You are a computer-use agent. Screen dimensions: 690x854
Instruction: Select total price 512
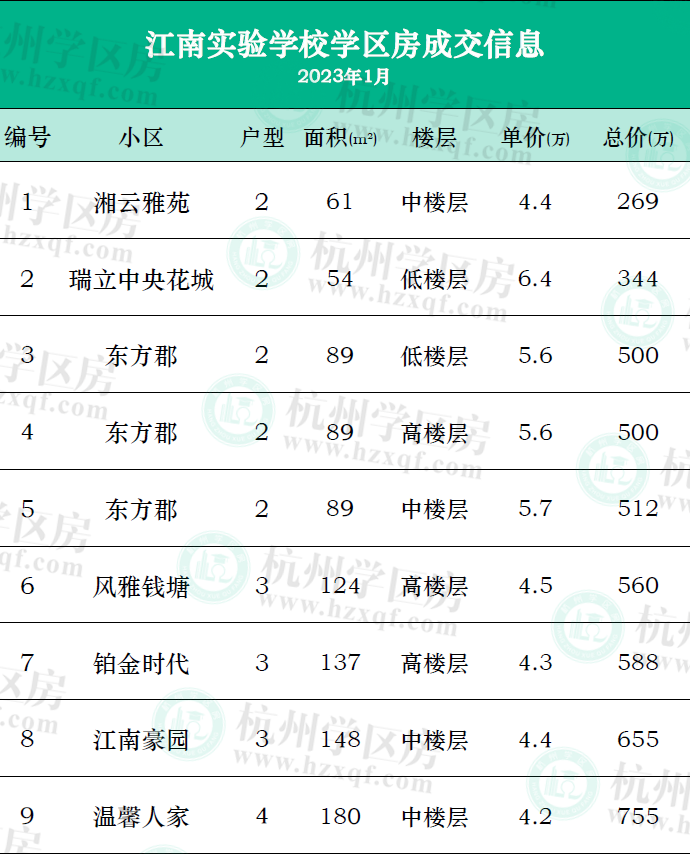pyautogui.click(x=638, y=509)
